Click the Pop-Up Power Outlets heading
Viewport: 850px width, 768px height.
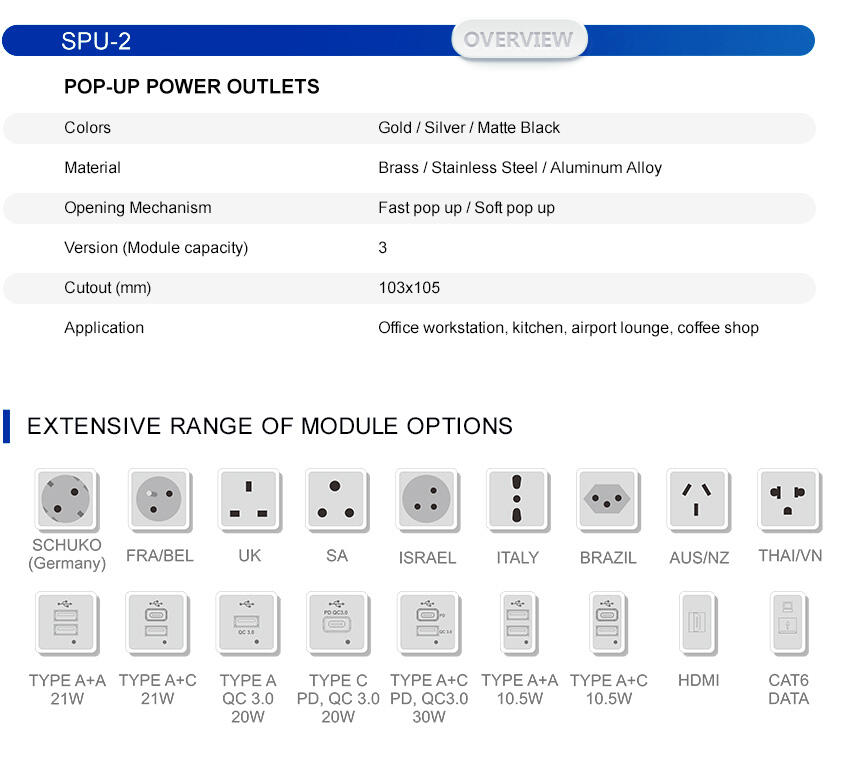(x=192, y=87)
